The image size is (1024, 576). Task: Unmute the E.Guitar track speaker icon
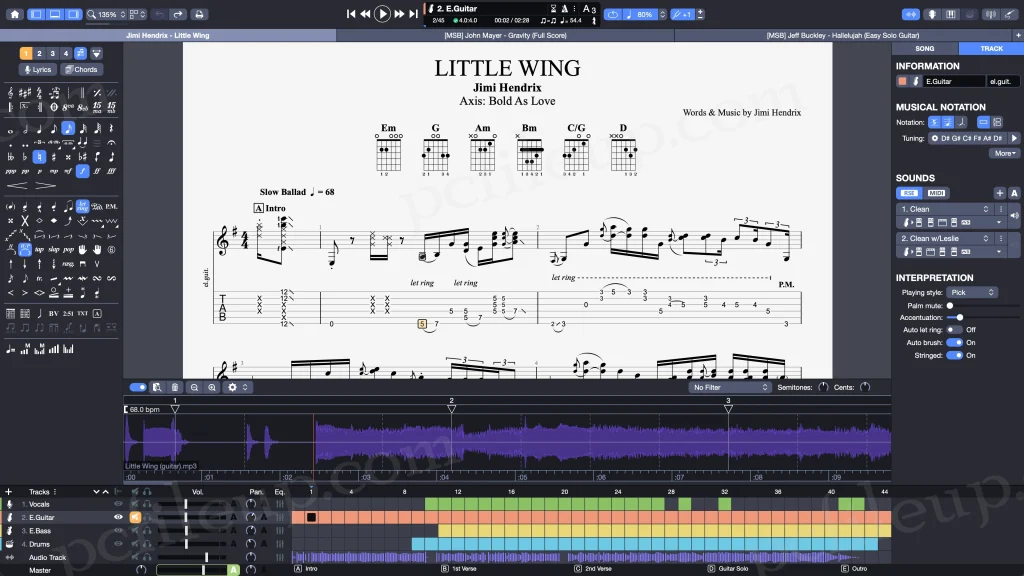pyautogui.click(x=134, y=517)
